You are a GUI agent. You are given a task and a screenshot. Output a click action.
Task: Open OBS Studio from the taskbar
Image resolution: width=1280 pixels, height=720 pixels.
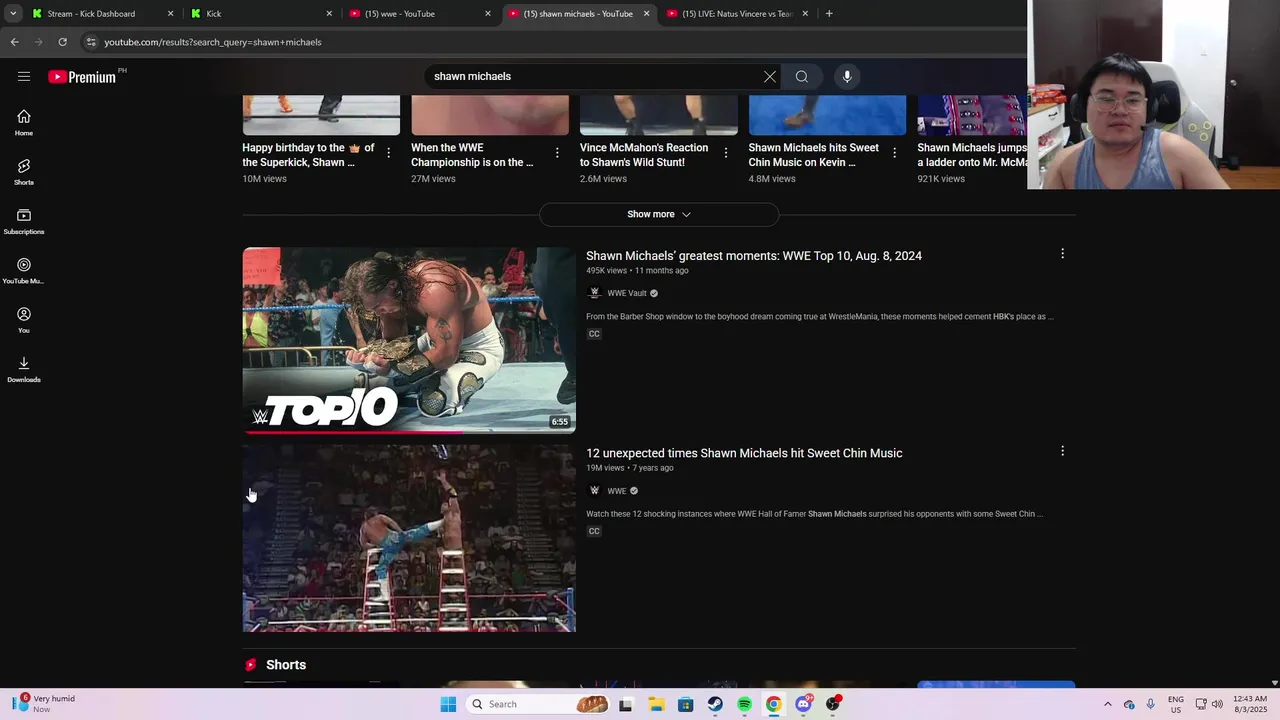click(832, 704)
